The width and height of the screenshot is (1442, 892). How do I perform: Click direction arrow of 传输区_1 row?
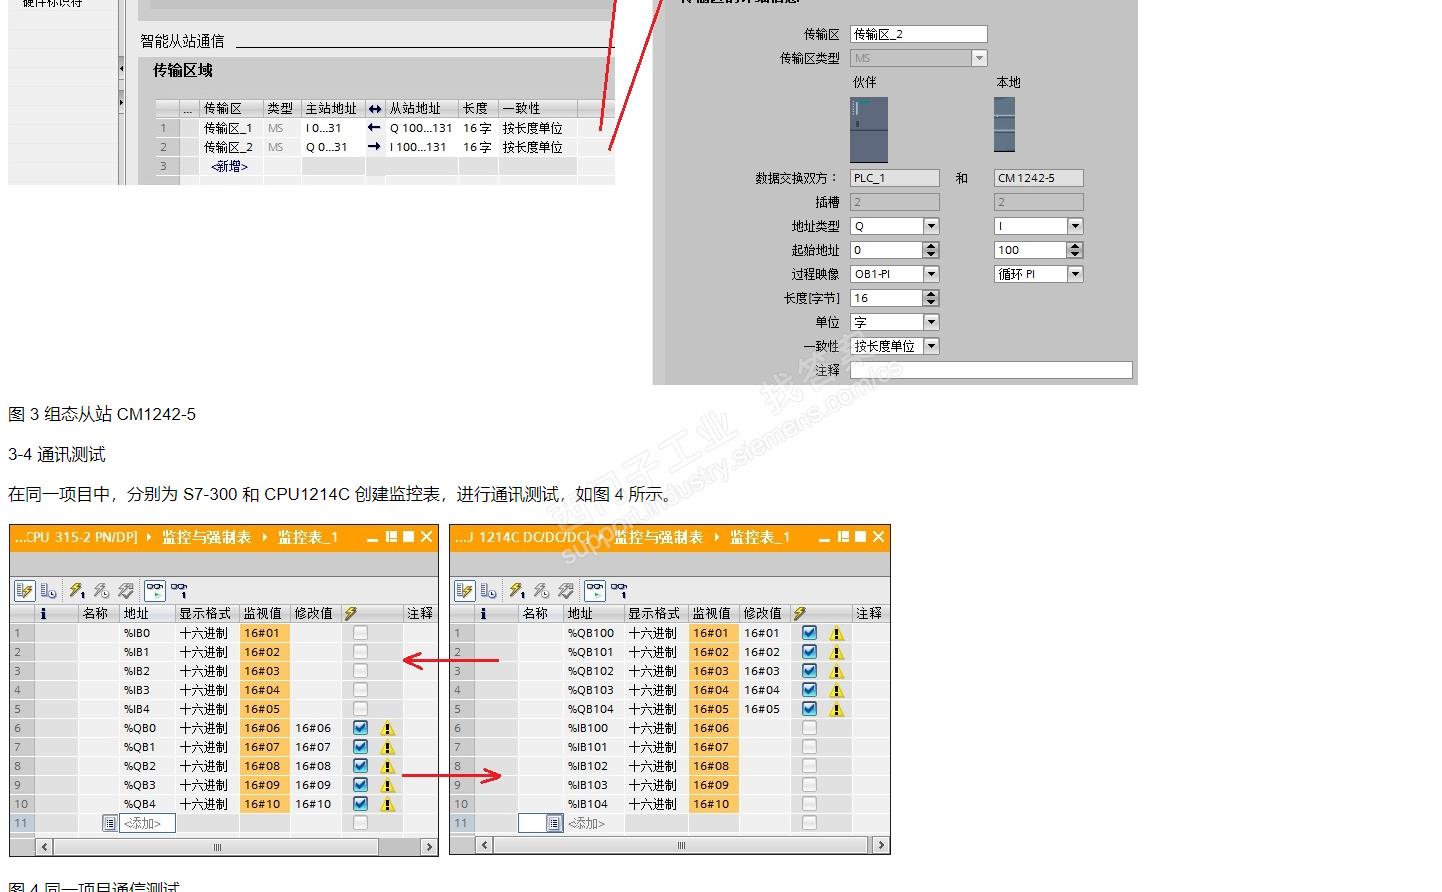point(375,128)
